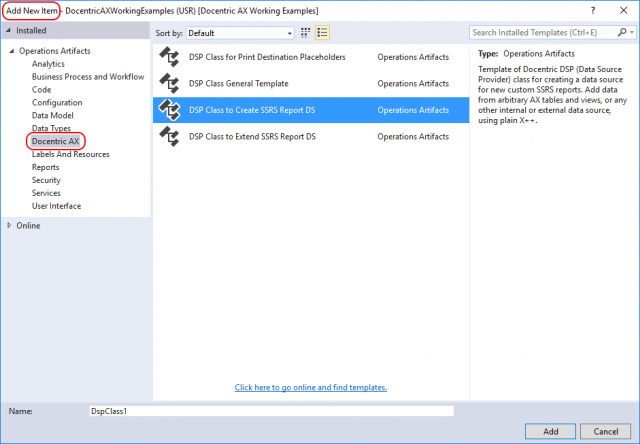Image resolution: width=640 pixels, height=444 pixels.
Task: Click Operations Artifacts in Extend SSRS Report row
Action: click(x=413, y=137)
